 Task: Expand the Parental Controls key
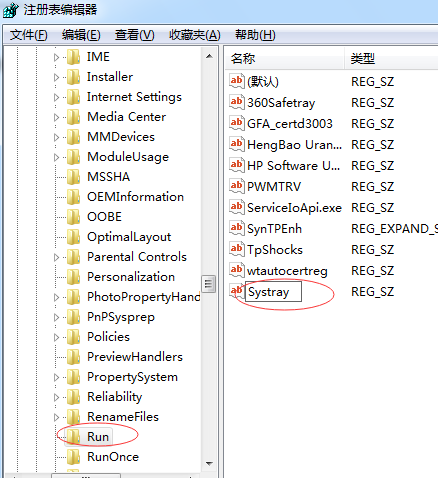coord(56,257)
